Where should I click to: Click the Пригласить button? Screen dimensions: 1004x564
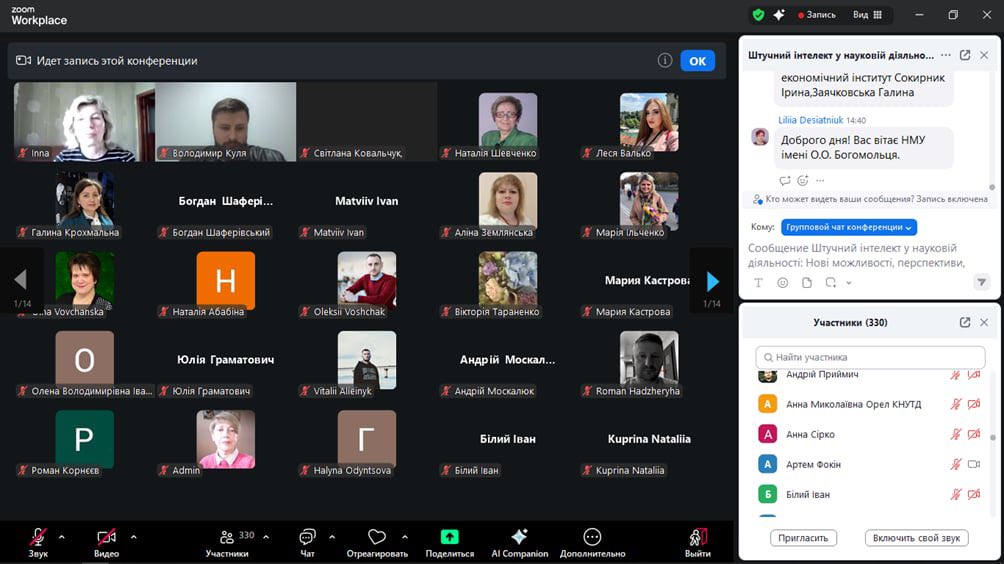pyautogui.click(x=803, y=538)
